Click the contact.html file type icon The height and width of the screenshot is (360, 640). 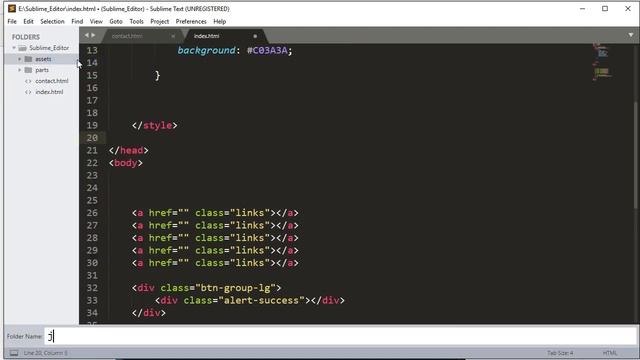(x=28, y=81)
